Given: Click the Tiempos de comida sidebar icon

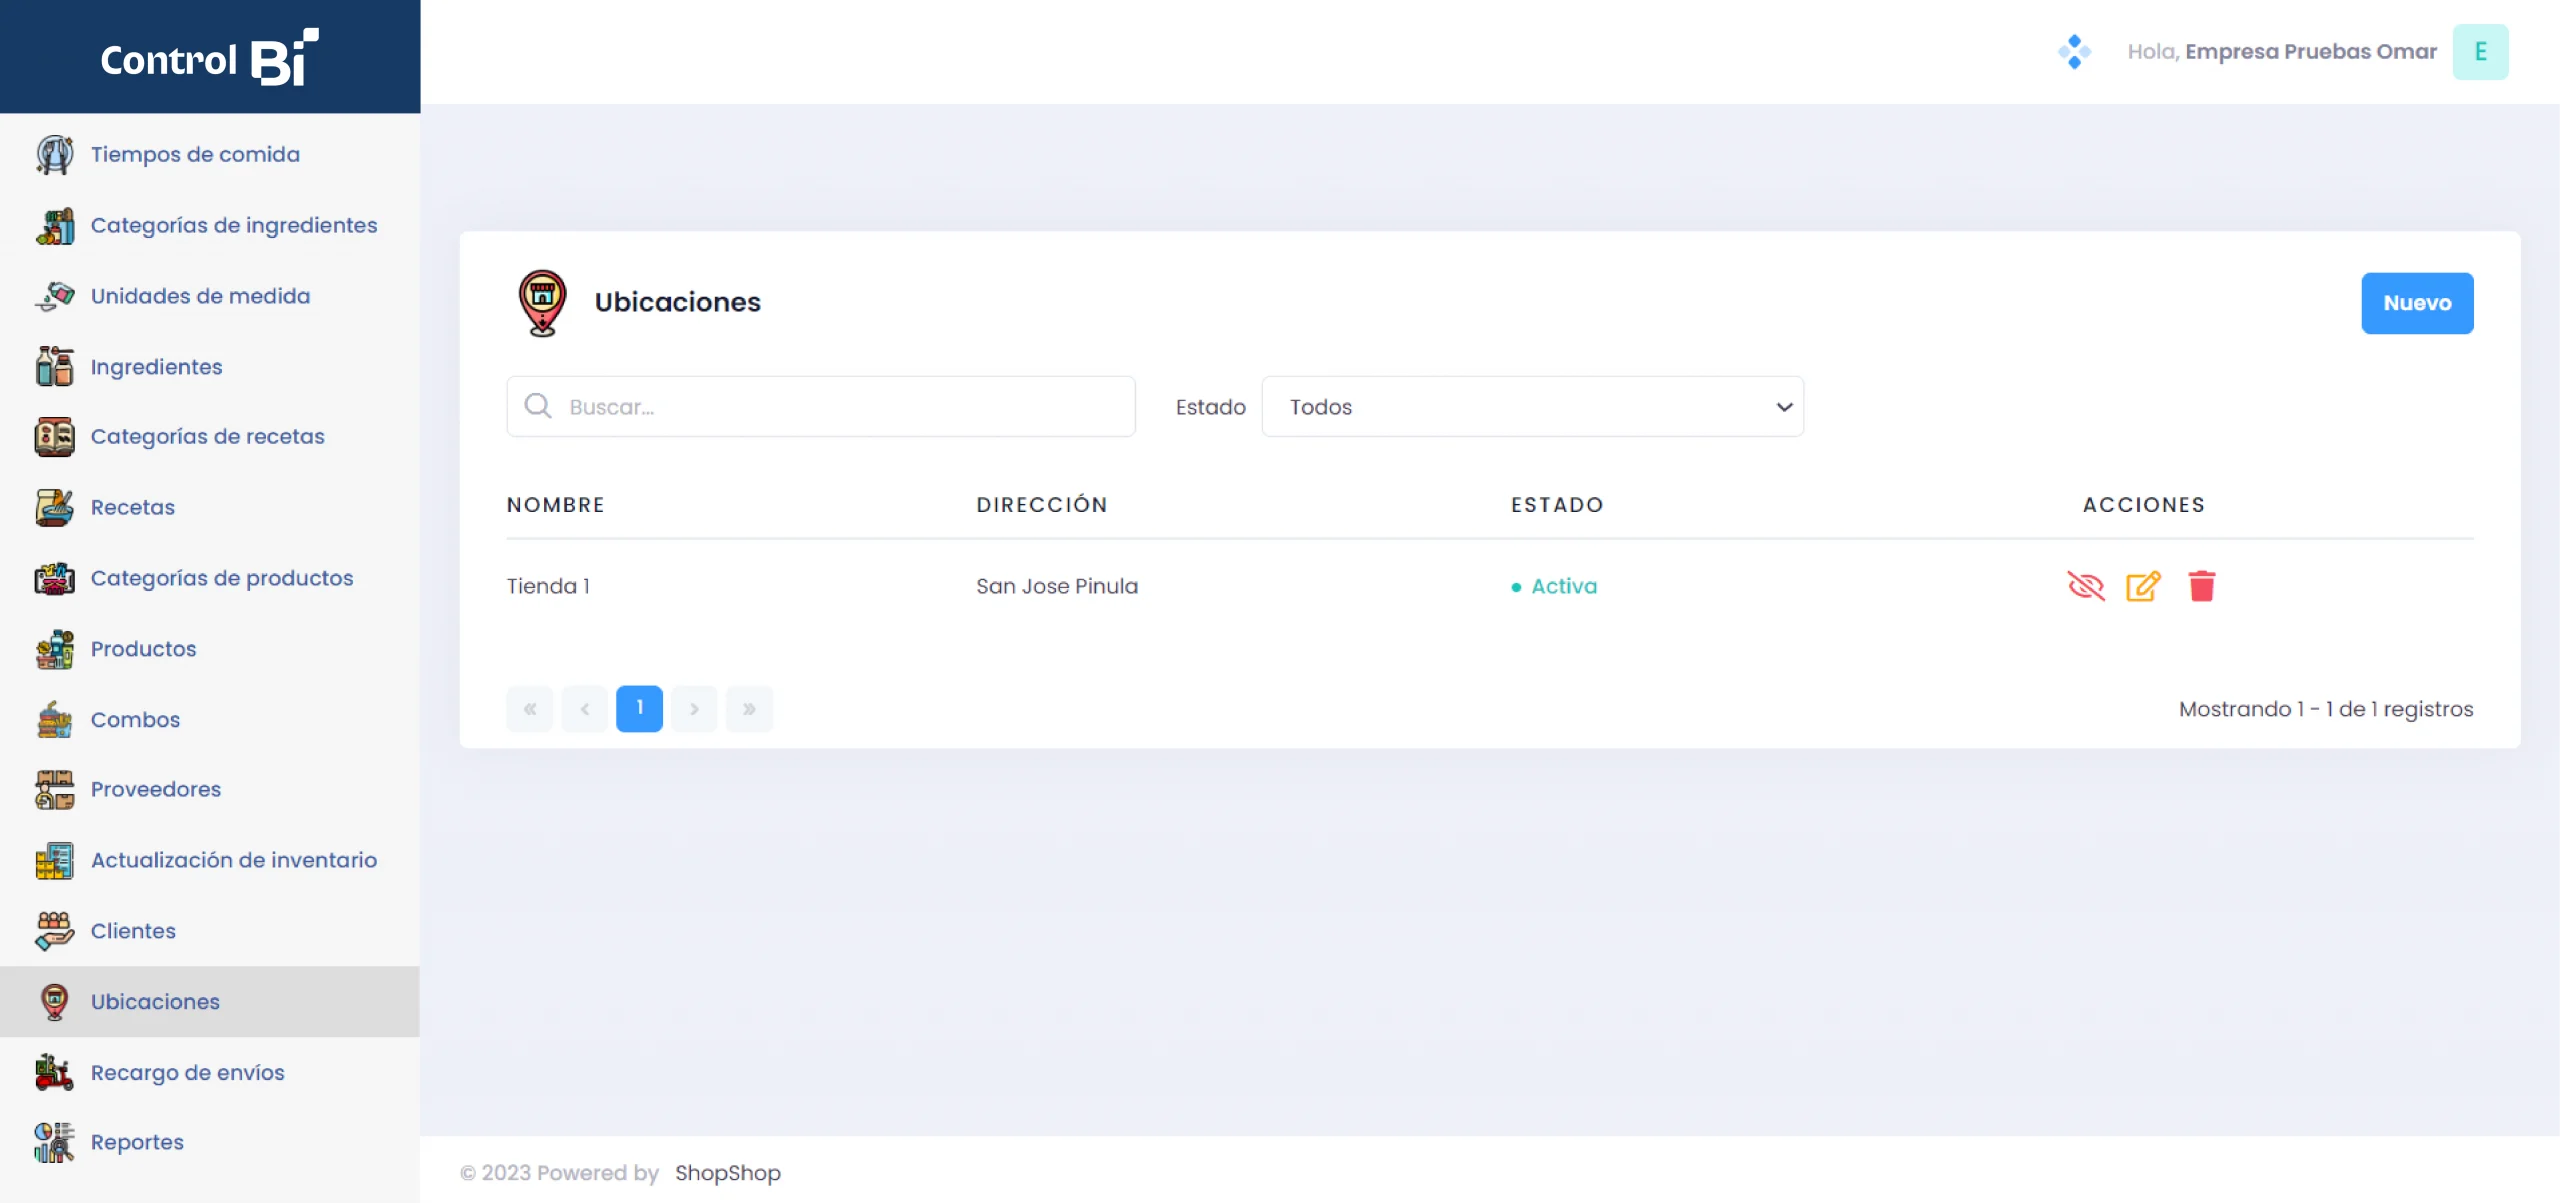Looking at the screenshot, I should pos(54,155).
